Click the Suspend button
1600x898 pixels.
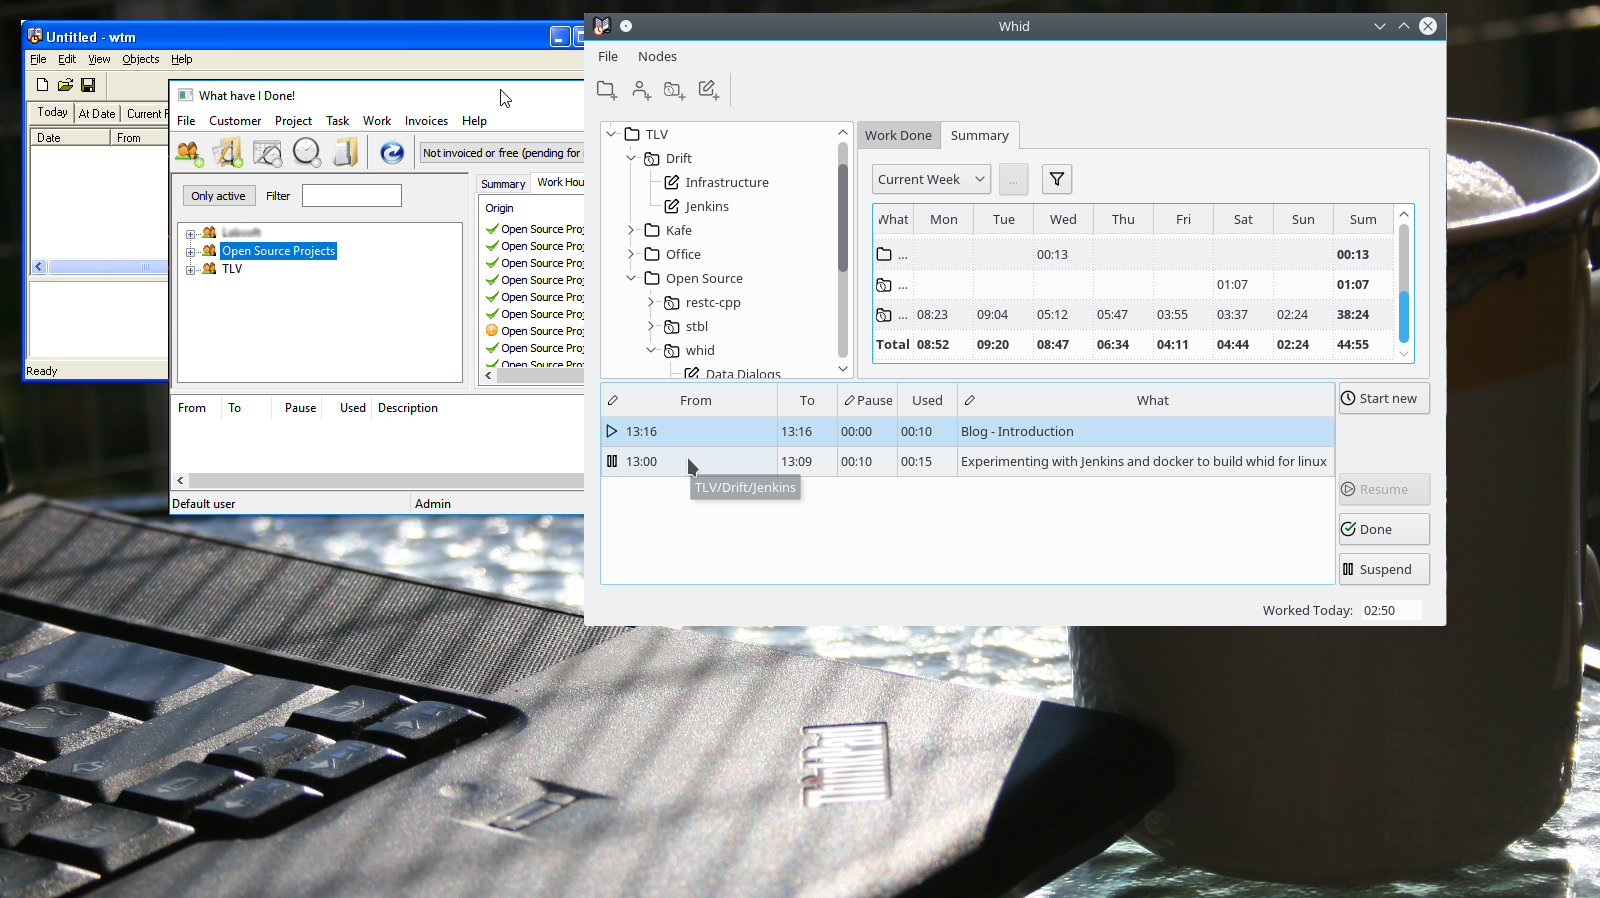tap(1384, 569)
